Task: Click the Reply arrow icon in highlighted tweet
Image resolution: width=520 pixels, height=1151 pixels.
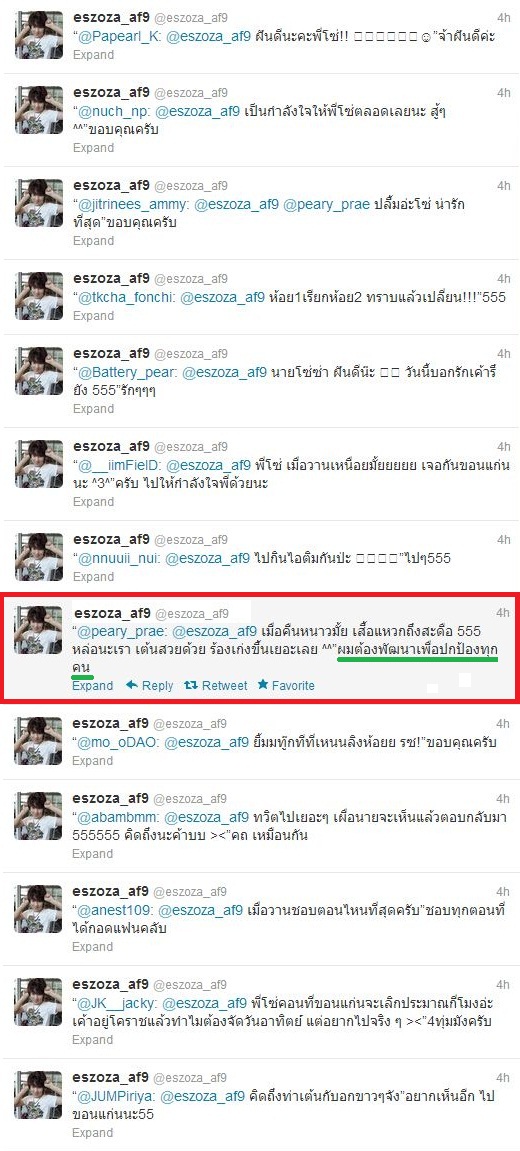Action: 132,685
